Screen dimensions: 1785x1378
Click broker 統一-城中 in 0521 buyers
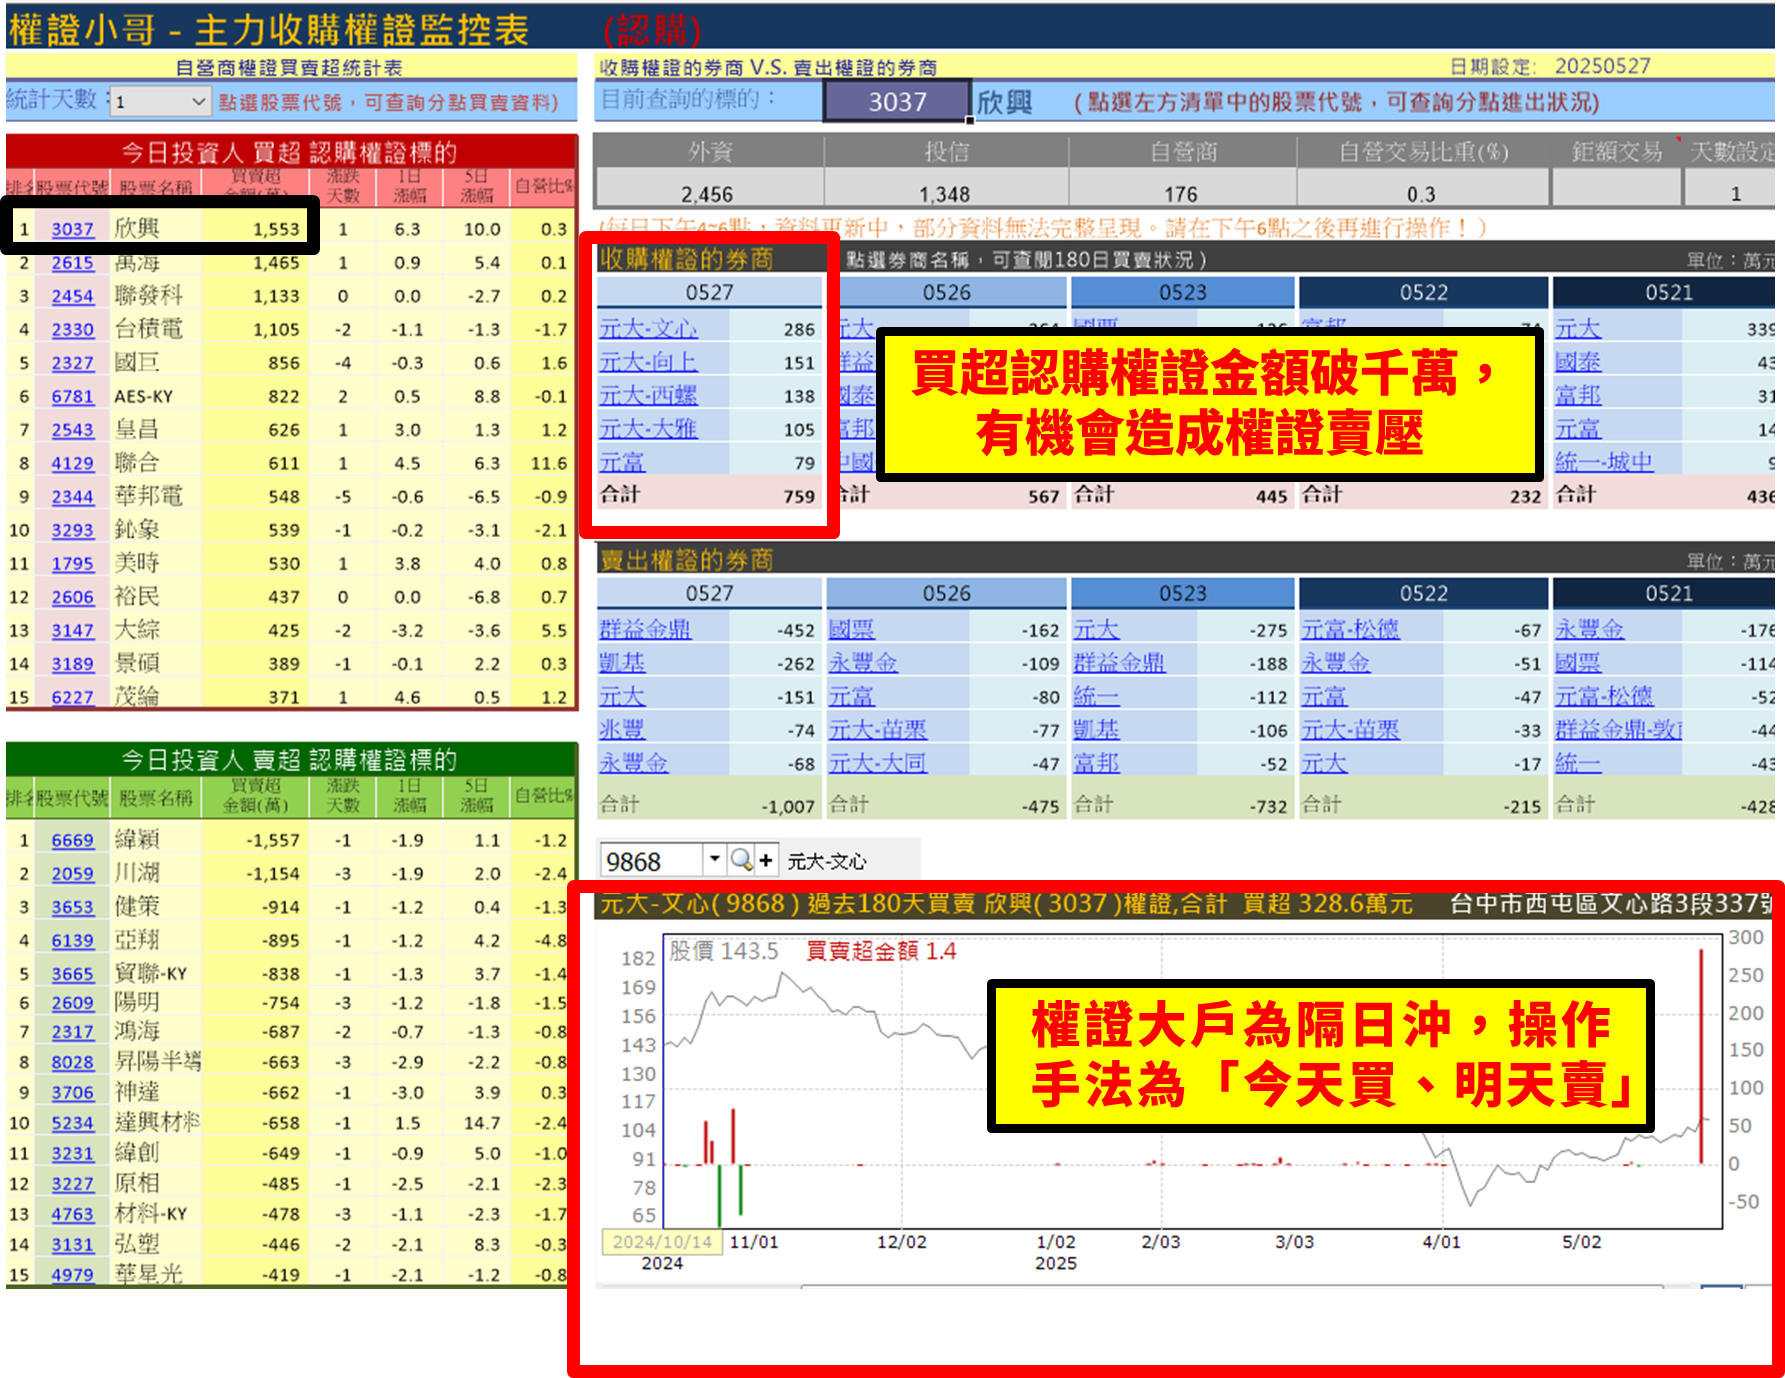pos(1604,462)
